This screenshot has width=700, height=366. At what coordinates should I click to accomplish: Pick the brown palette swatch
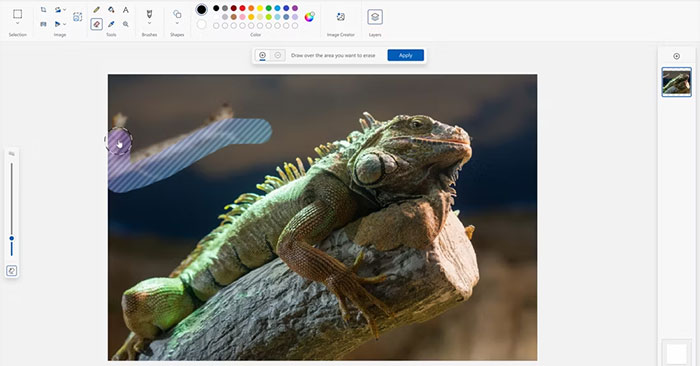click(x=233, y=17)
